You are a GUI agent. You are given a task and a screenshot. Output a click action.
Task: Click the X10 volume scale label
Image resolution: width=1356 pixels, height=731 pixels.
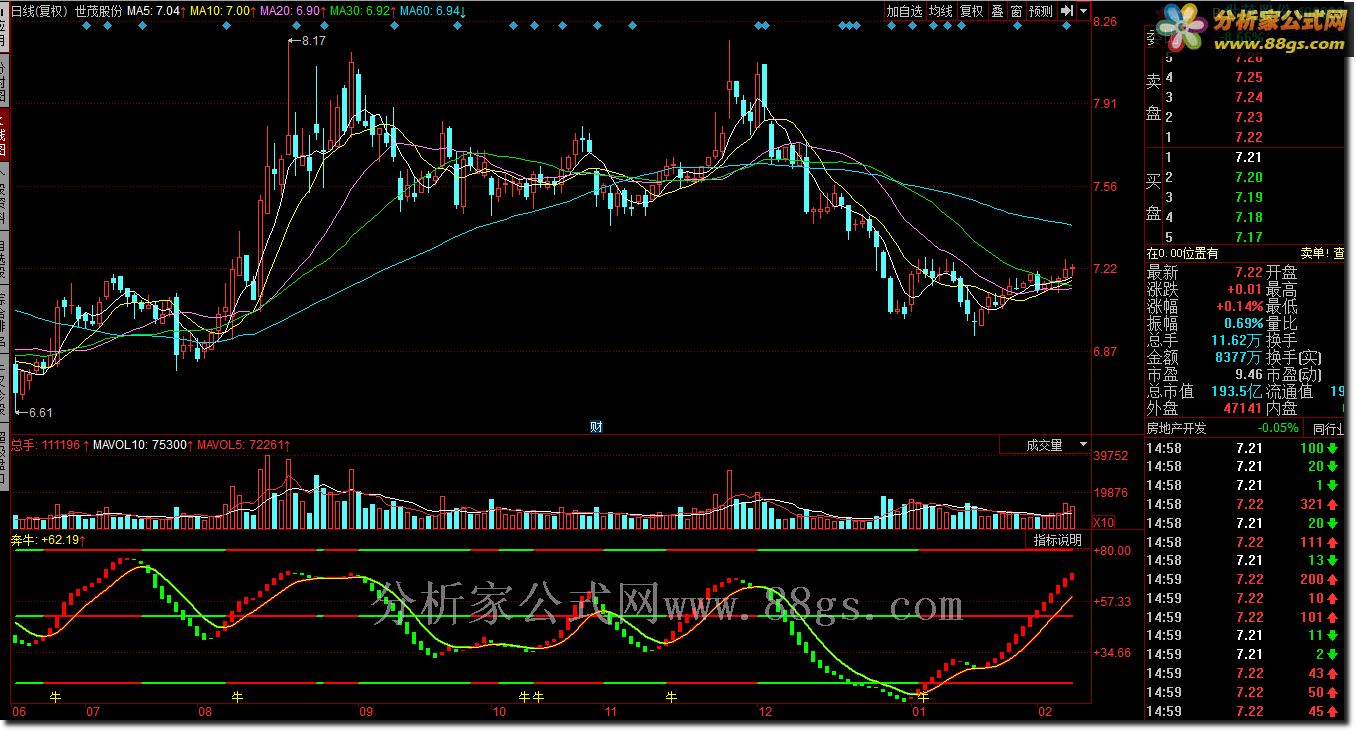1103,522
